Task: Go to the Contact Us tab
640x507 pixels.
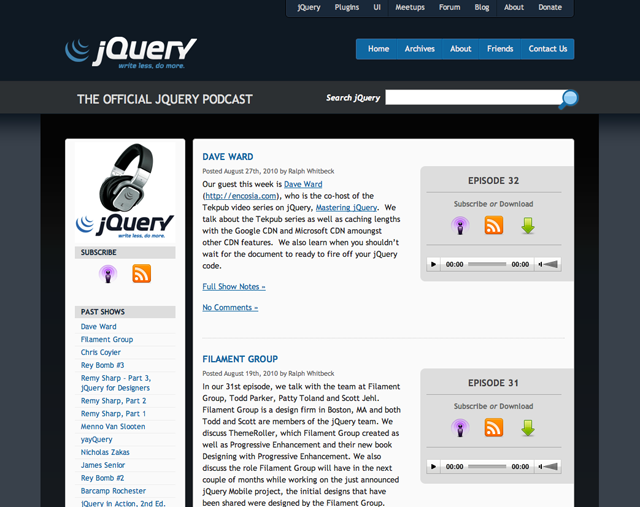Action: 548,49
